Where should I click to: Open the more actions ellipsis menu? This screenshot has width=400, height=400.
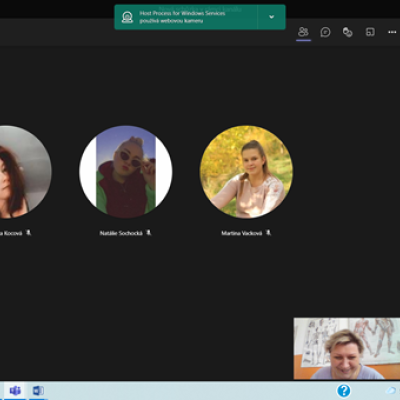[392, 32]
